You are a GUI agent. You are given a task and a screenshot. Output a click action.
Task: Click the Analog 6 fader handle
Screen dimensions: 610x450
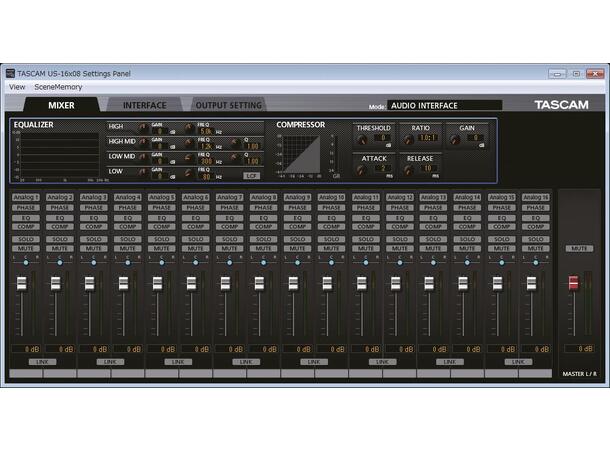tap(191, 283)
